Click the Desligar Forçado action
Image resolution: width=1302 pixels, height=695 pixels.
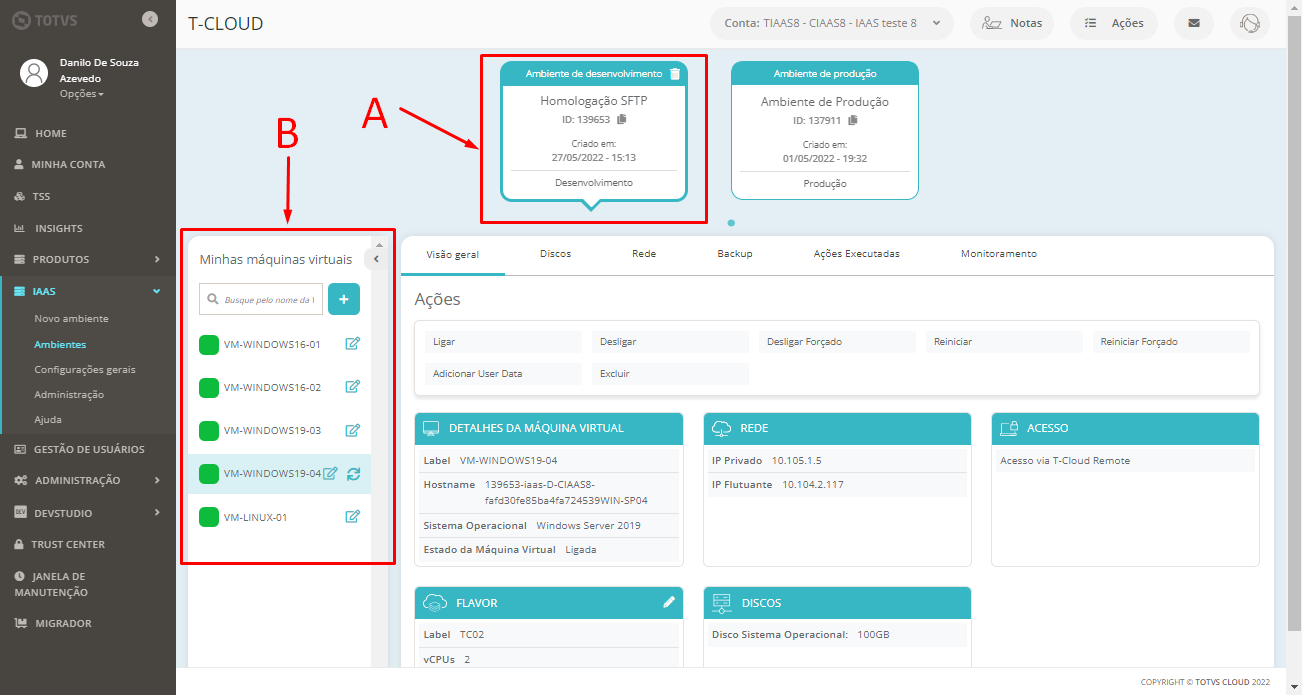(x=837, y=342)
